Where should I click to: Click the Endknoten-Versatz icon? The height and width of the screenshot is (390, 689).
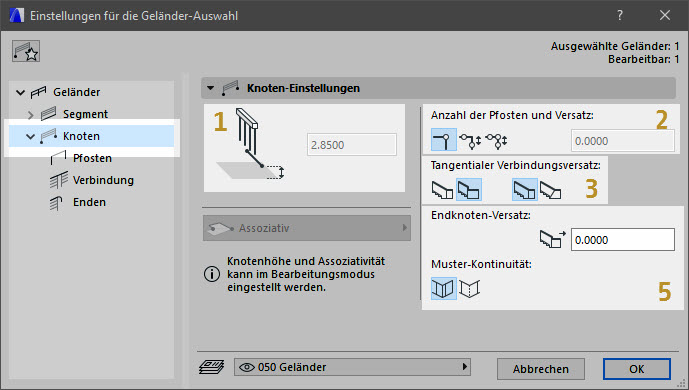[x=552, y=239]
